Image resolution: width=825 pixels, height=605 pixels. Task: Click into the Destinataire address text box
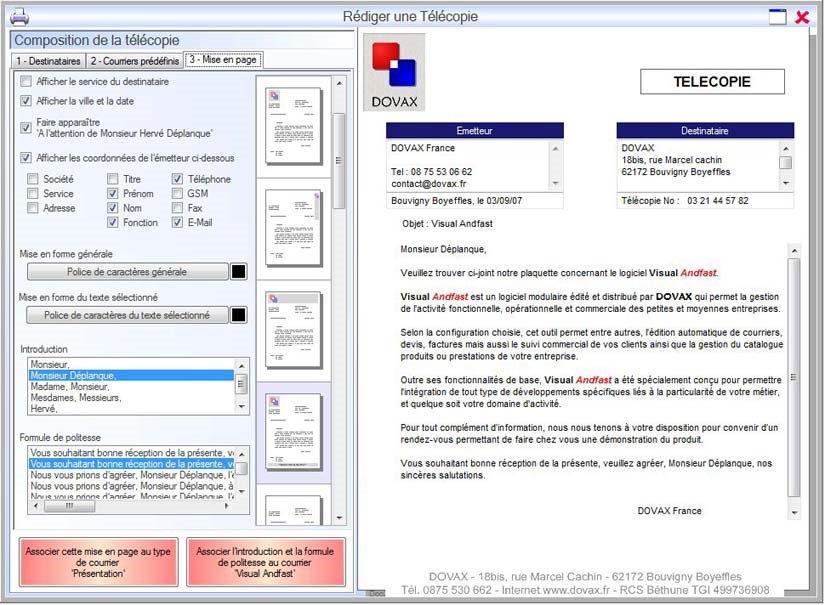coord(698,166)
